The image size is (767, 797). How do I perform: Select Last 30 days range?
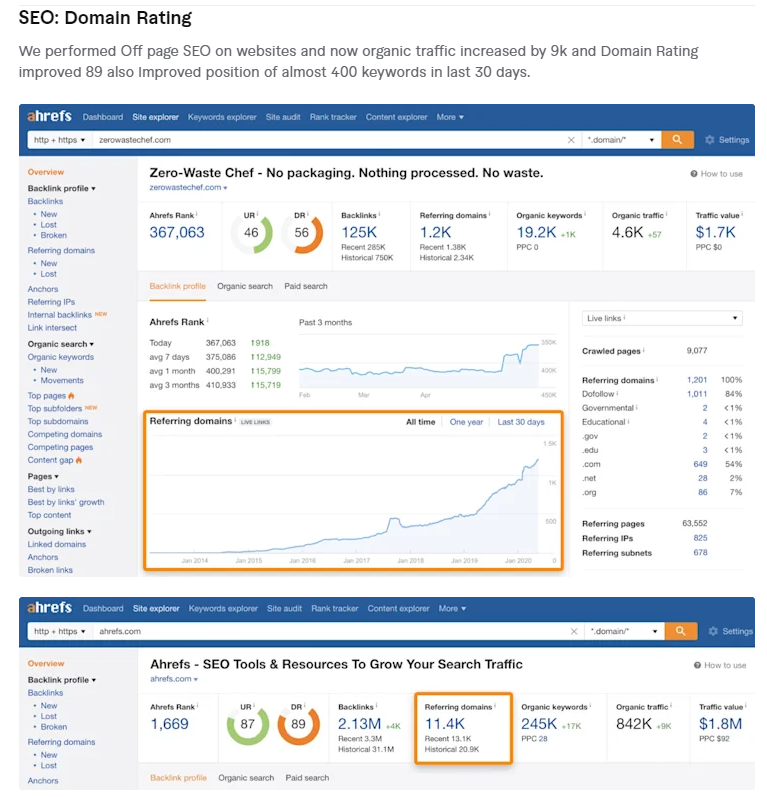pyautogui.click(x=521, y=422)
